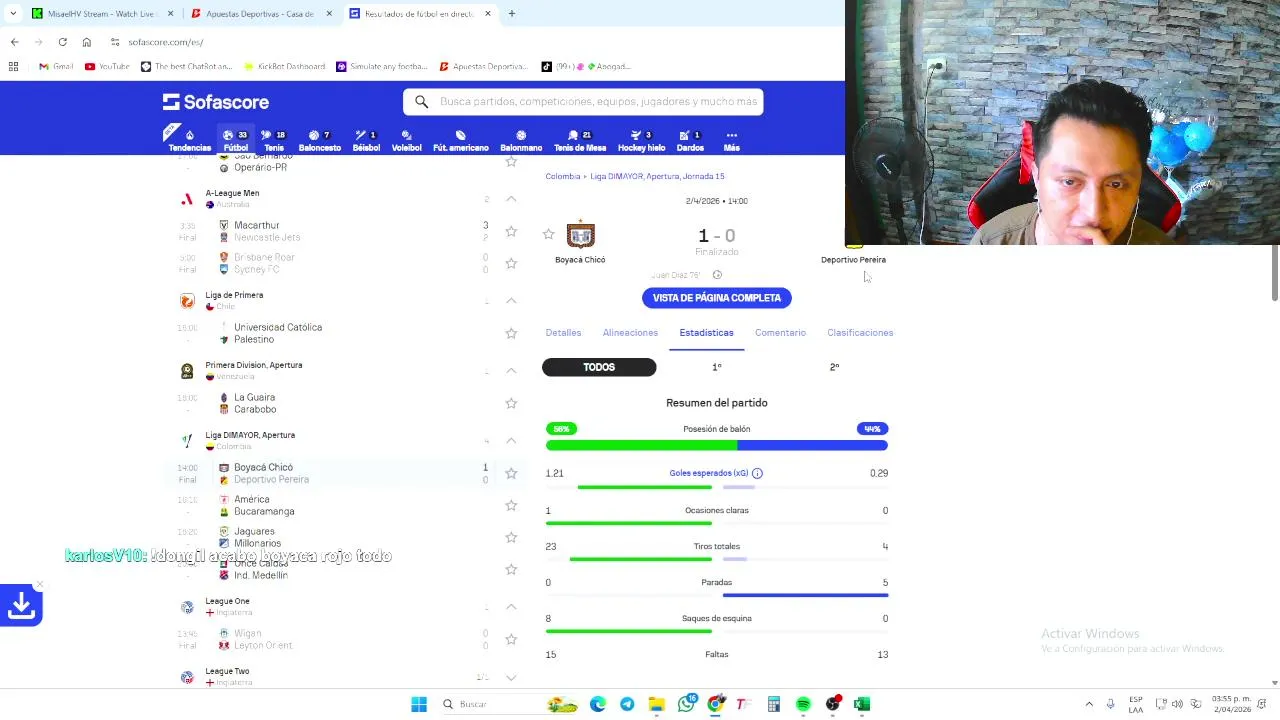Open Excel from the taskbar
The width and height of the screenshot is (1280, 720).
[x=862, y=704]
